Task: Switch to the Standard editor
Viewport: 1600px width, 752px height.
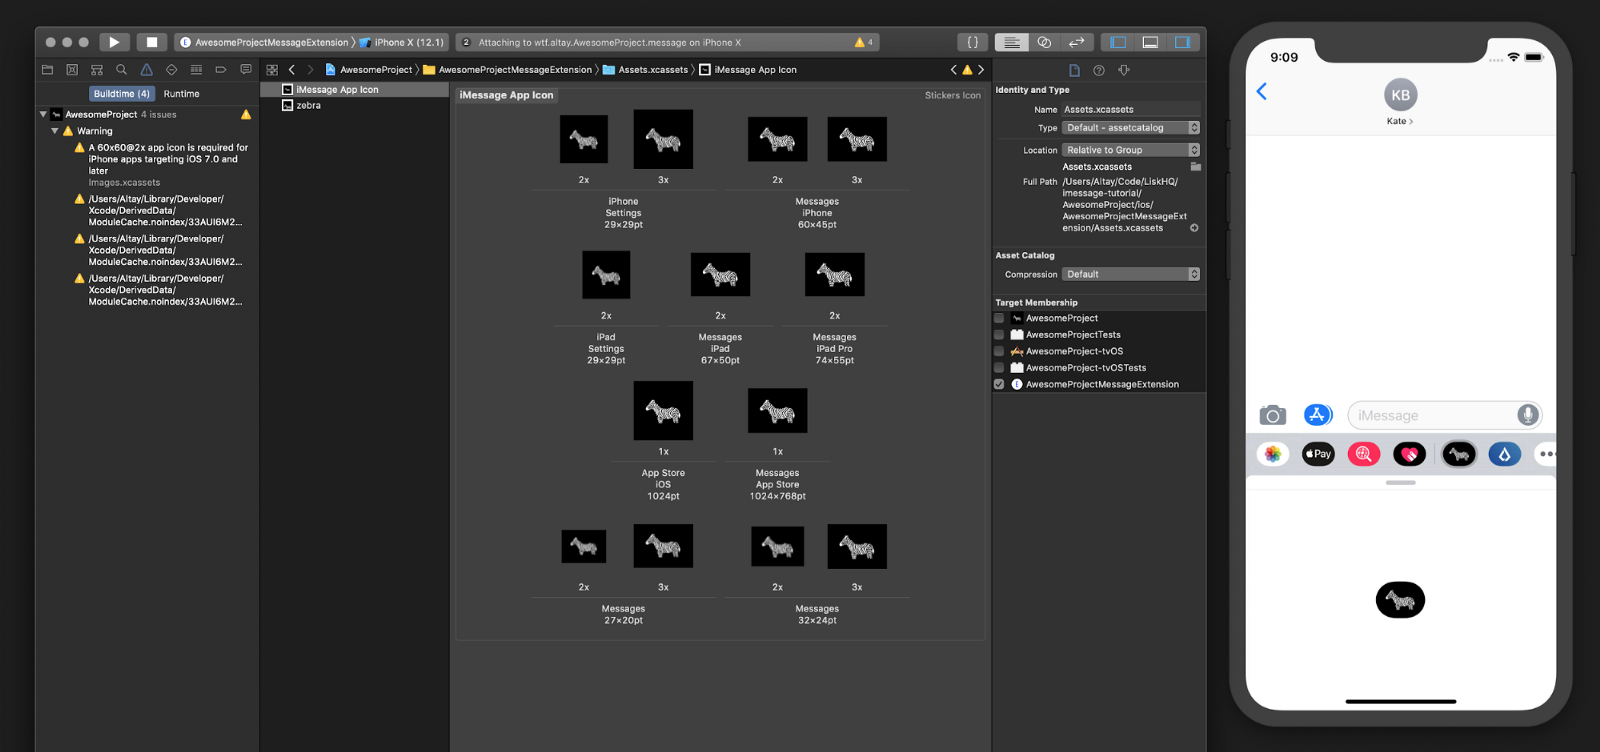Action: [1012, 42]
